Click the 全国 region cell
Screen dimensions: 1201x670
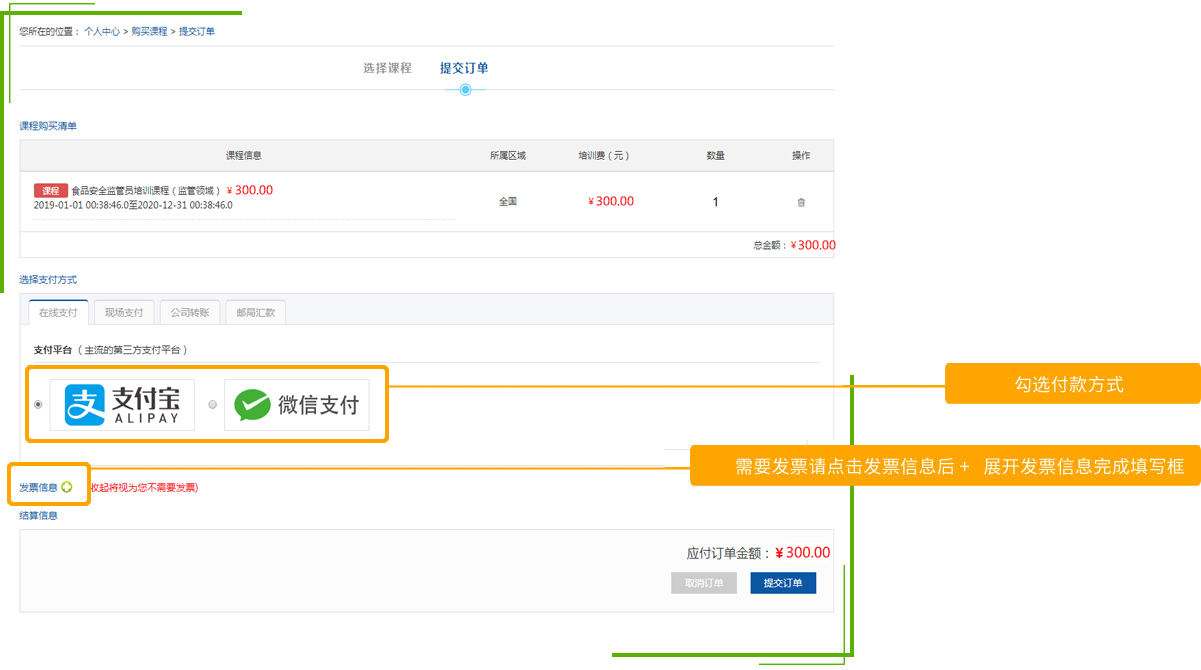[508, 202]
